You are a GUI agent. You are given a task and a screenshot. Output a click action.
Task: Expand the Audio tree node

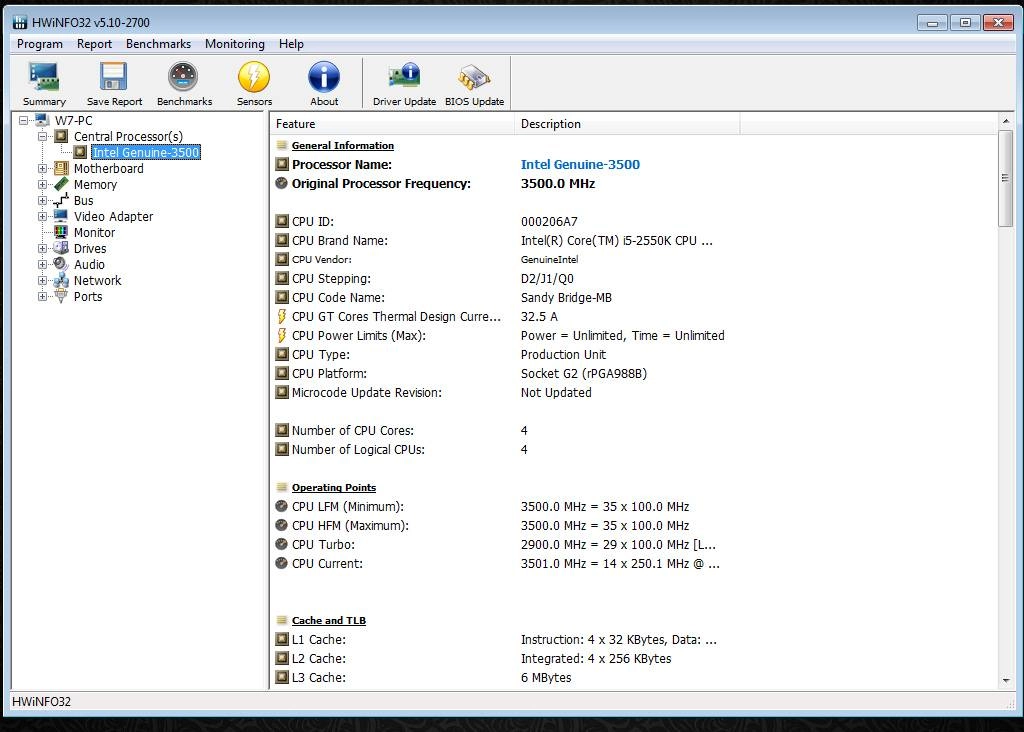pos(42,264)
